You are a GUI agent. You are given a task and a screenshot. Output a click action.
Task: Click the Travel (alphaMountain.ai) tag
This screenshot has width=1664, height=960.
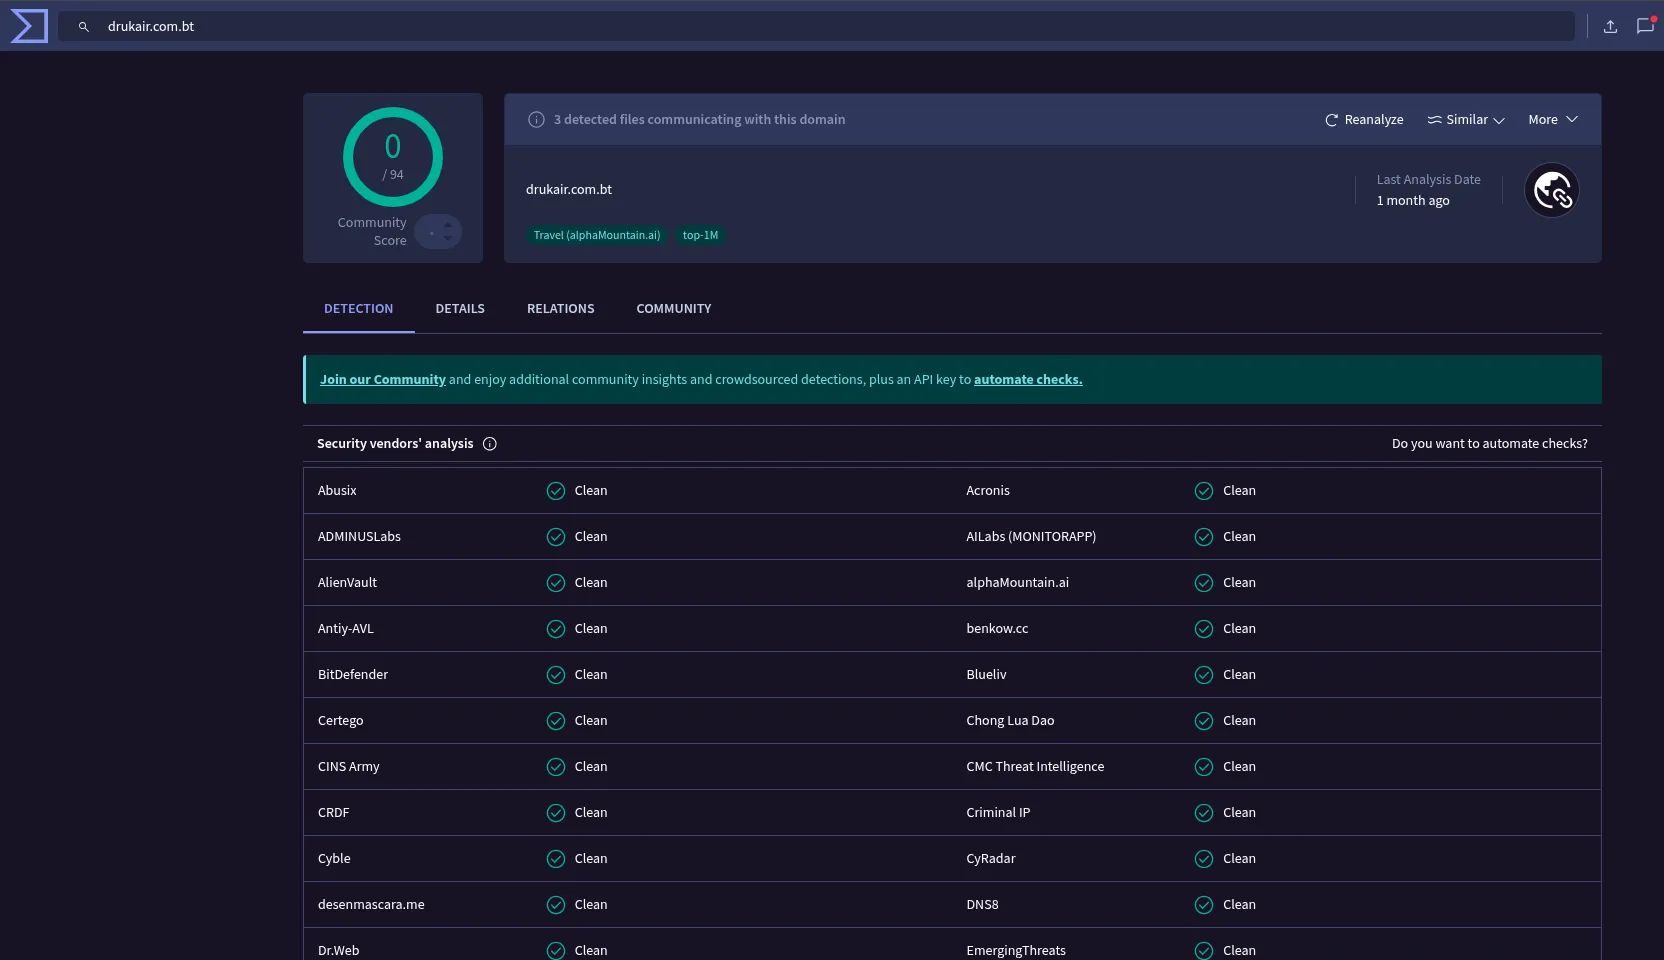pyautogui.click(x=597, y=236)
